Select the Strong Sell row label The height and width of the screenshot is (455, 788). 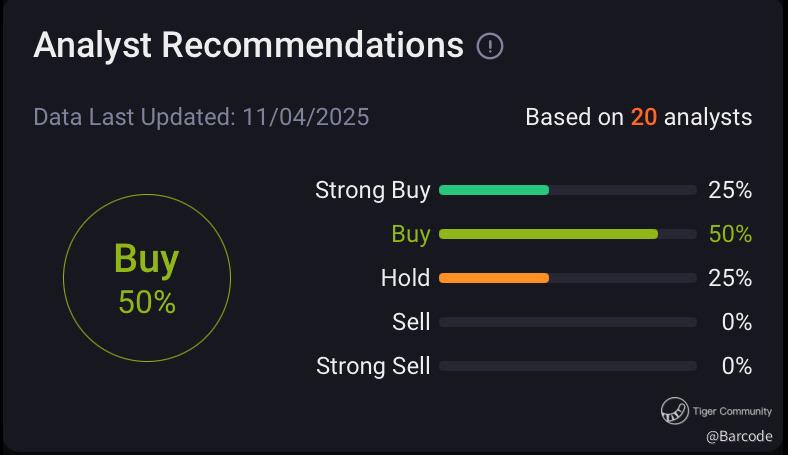click(x=373, y=366)
